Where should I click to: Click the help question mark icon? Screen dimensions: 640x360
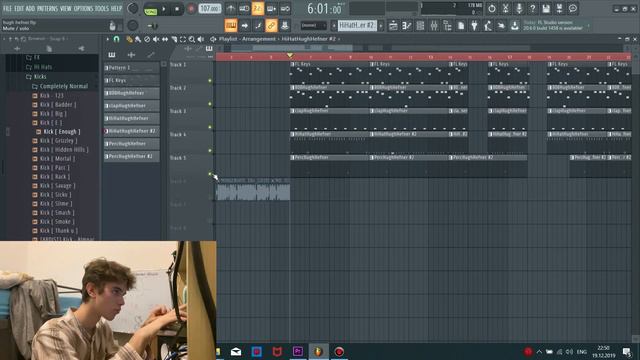[532, 9]
